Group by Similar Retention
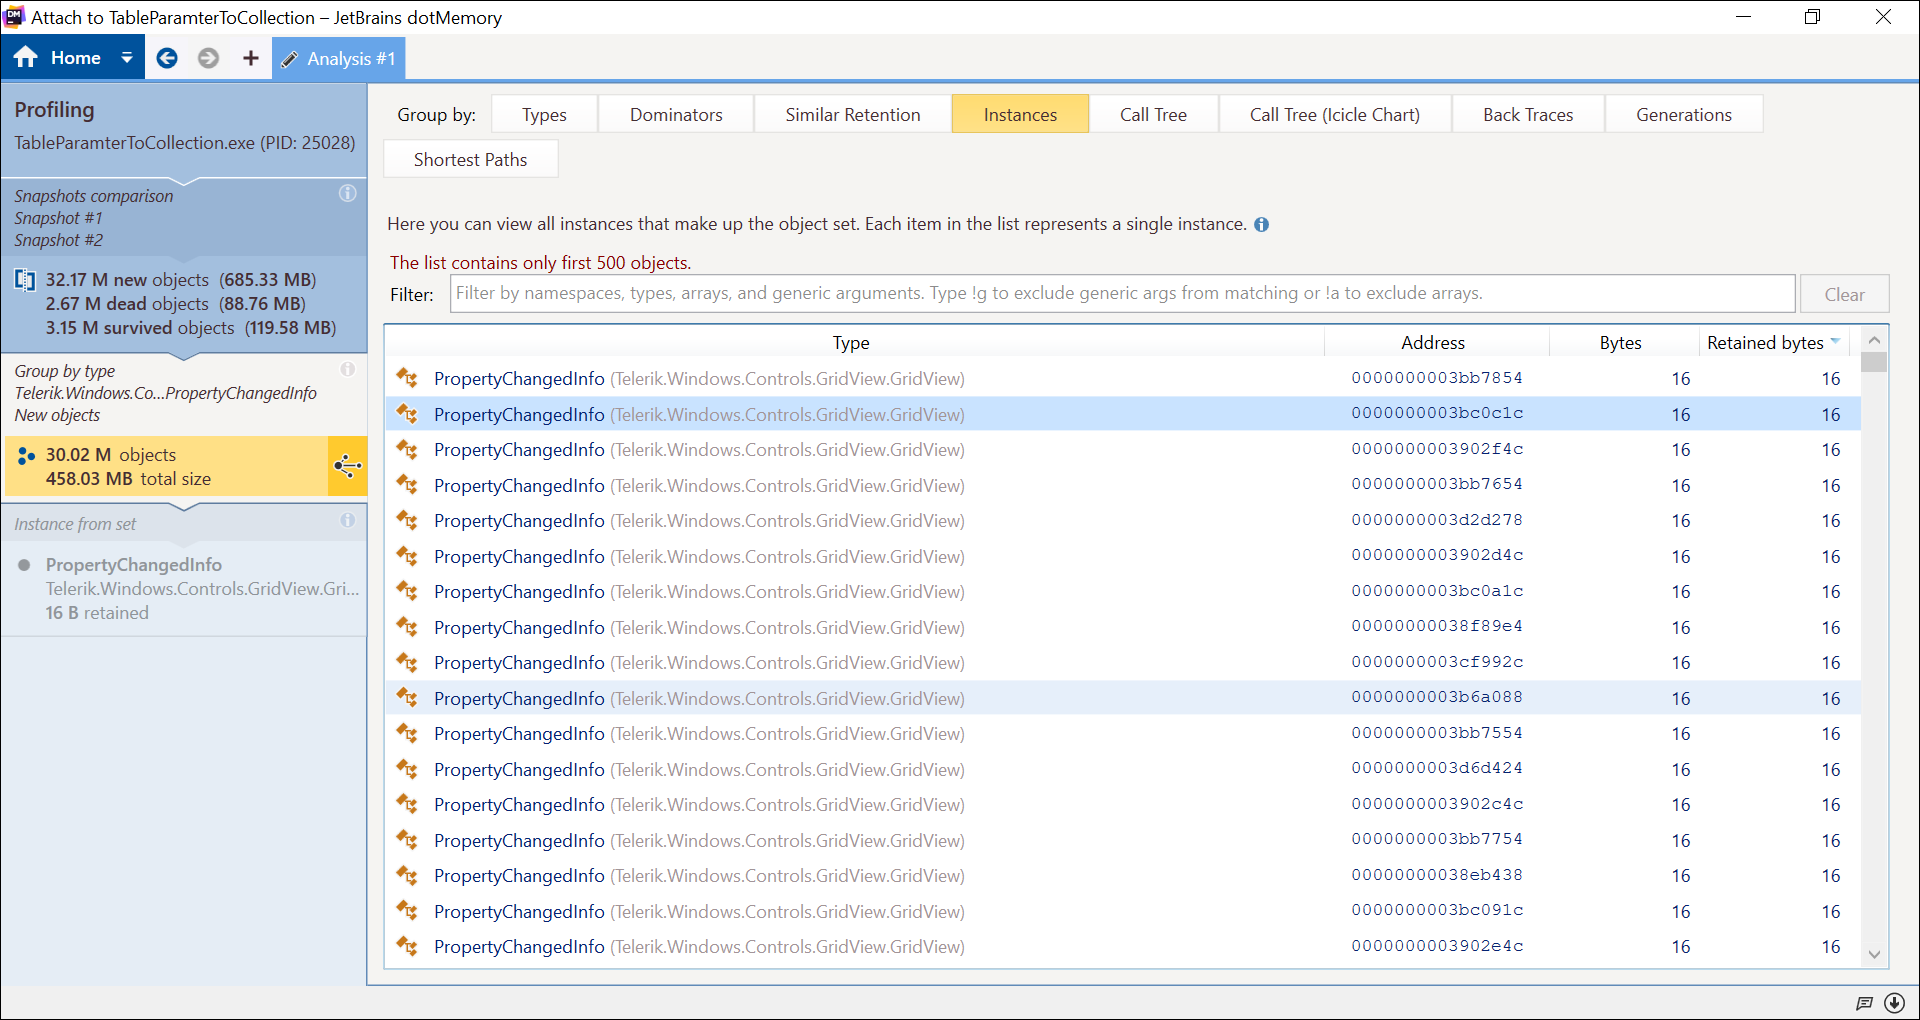 853,114
